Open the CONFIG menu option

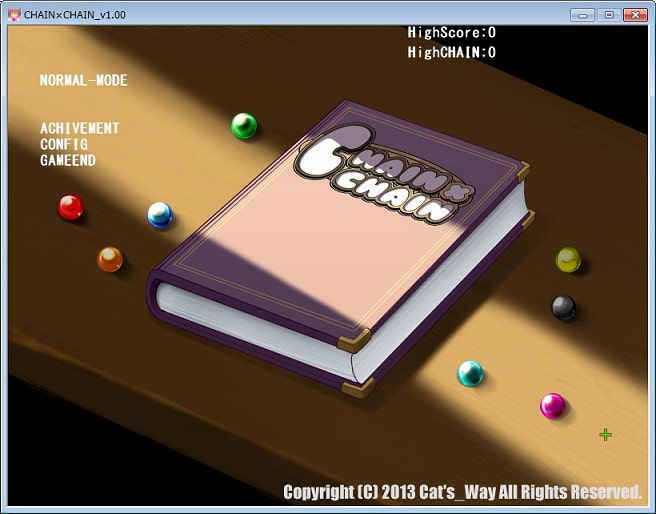64,144
